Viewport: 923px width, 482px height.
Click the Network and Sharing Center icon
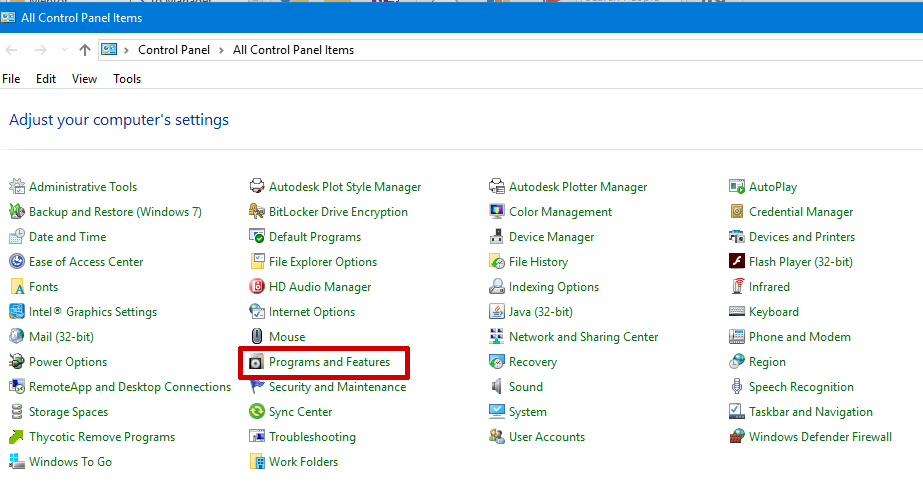[x=497, y=337]
